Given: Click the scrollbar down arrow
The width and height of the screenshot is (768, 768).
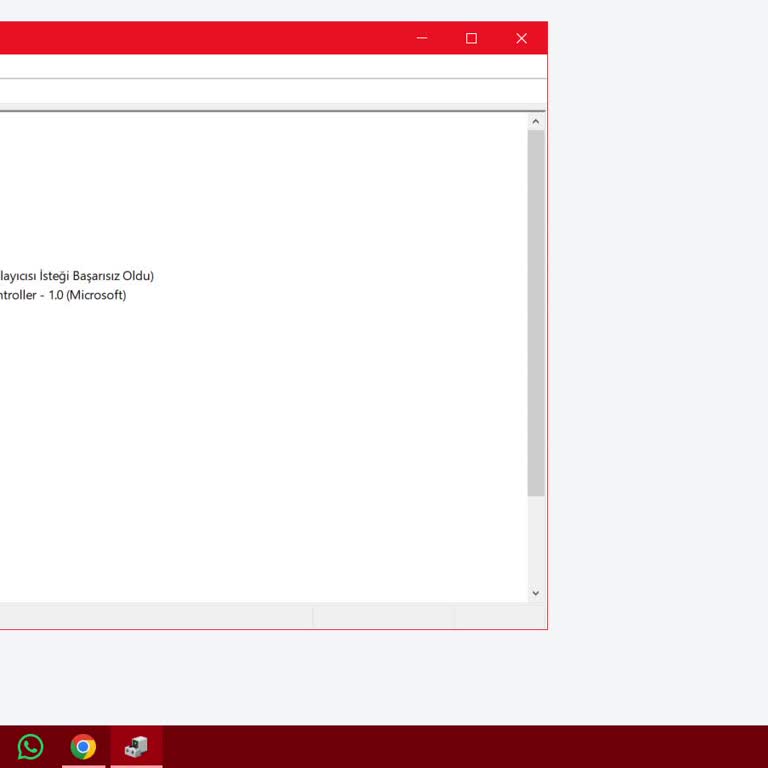Looking at the screenshot, I should pos(536,593).
